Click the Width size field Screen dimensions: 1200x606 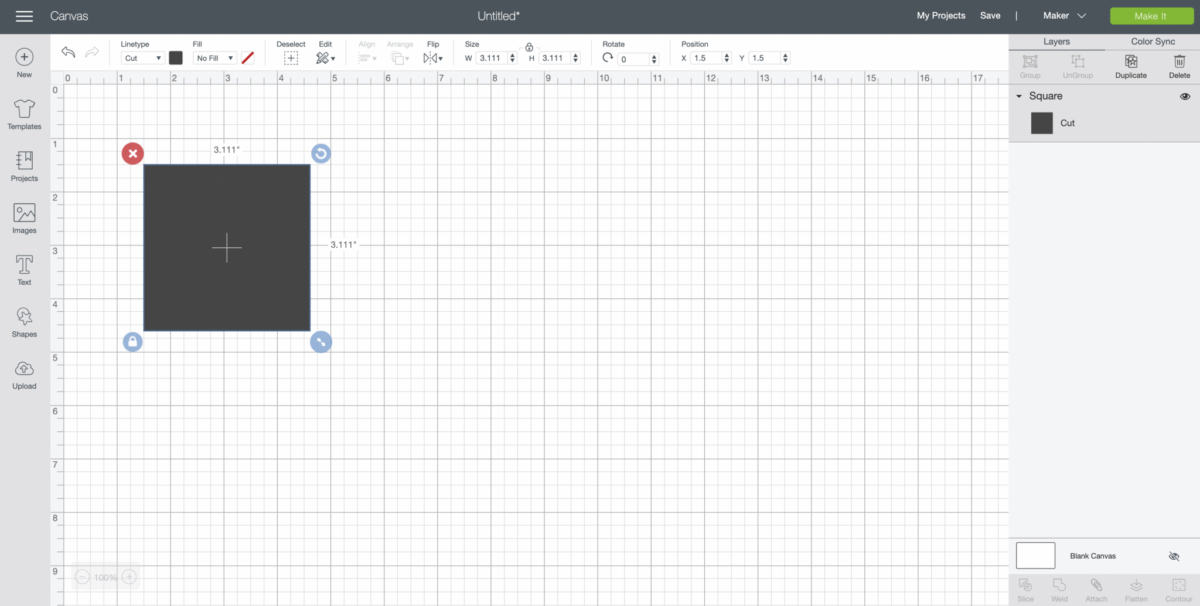click(x=491, y=58)
